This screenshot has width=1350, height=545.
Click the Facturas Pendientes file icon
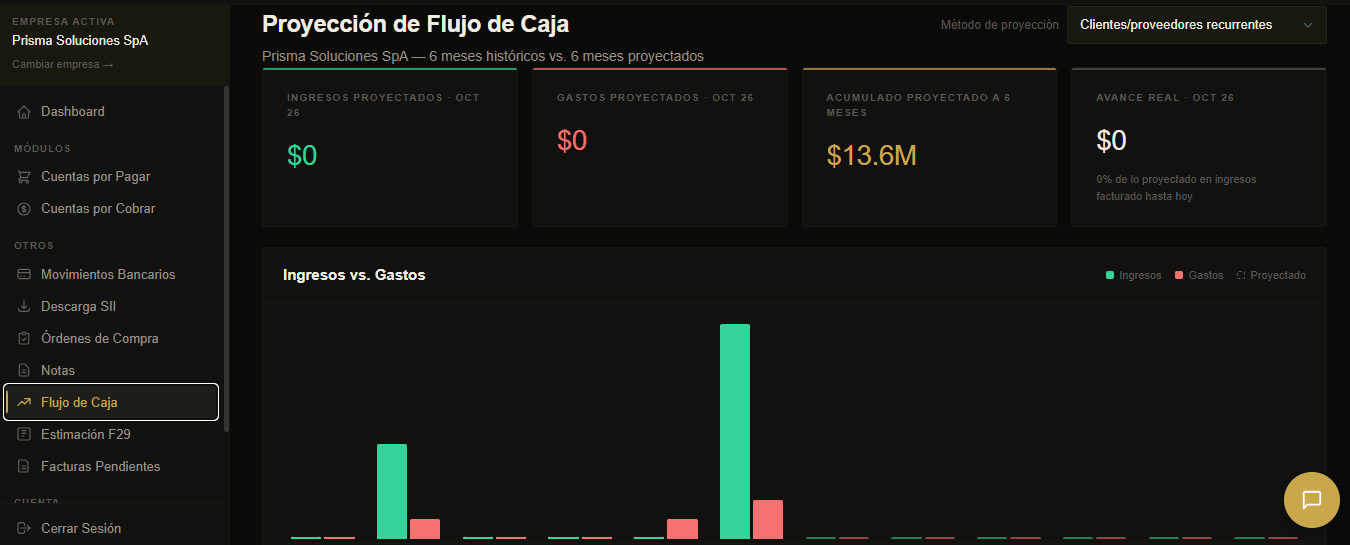(24, 467)
